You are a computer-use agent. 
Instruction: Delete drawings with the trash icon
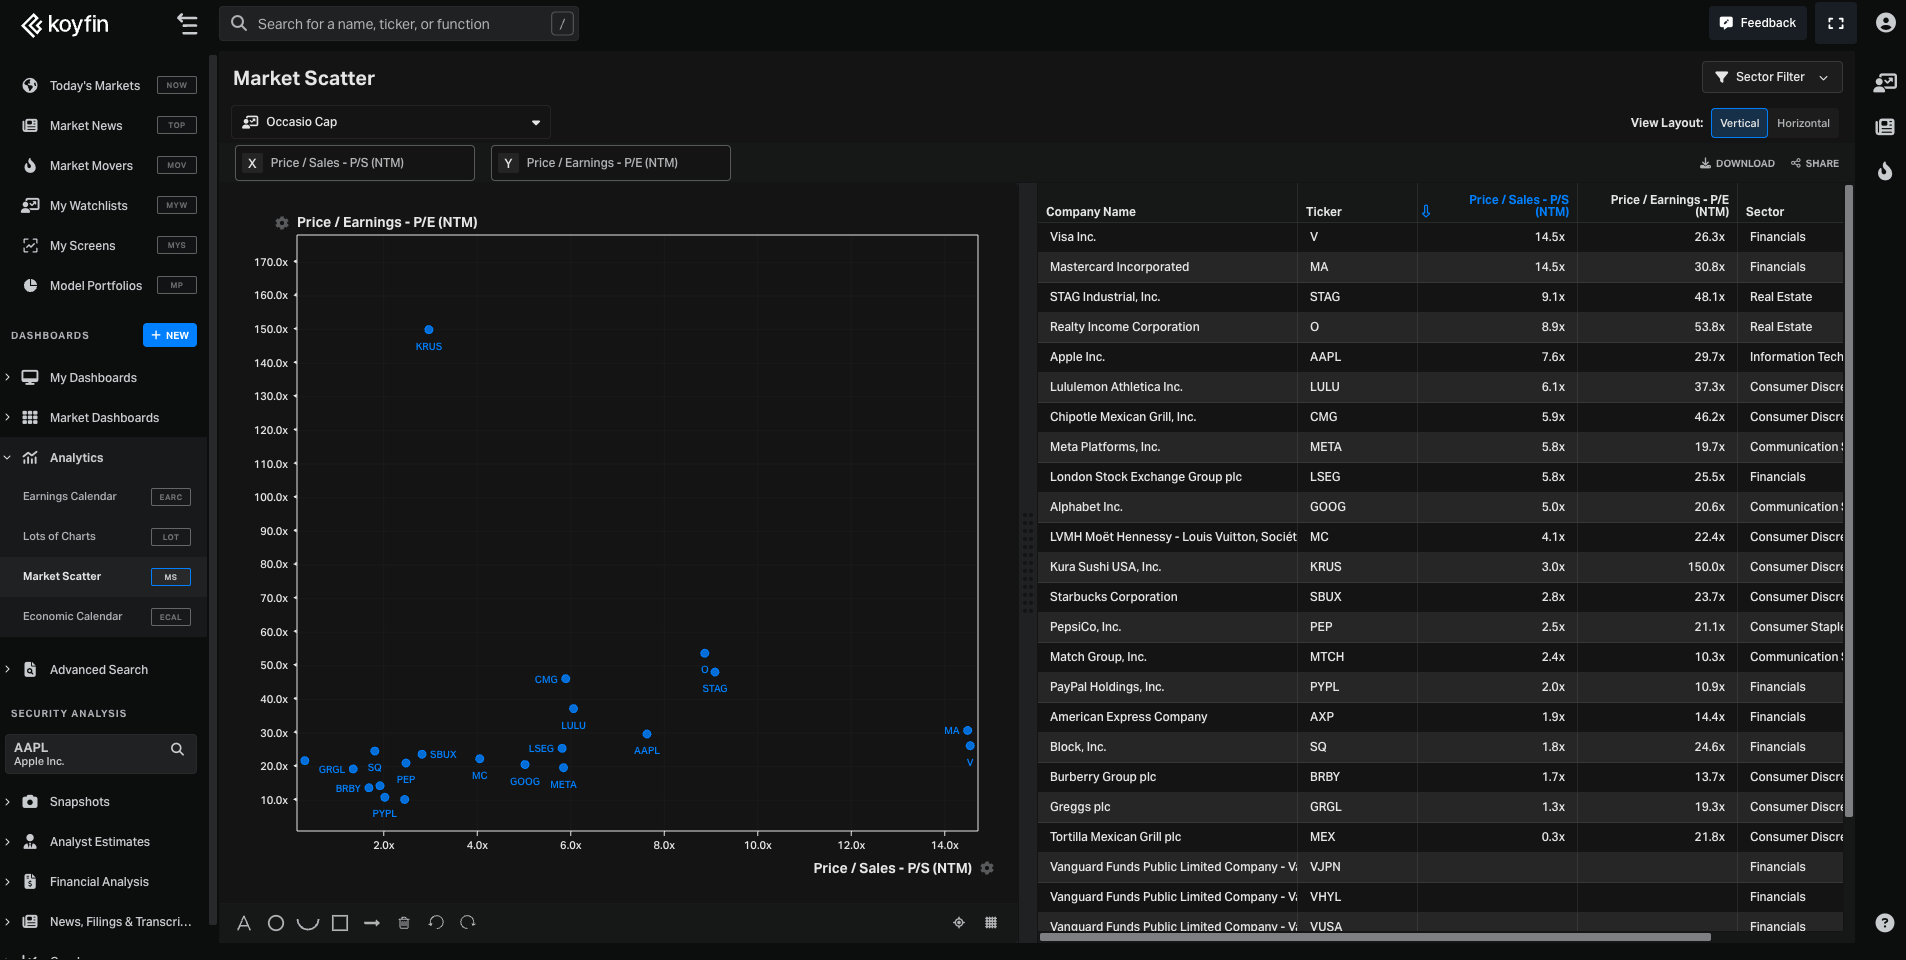(404, 923)
